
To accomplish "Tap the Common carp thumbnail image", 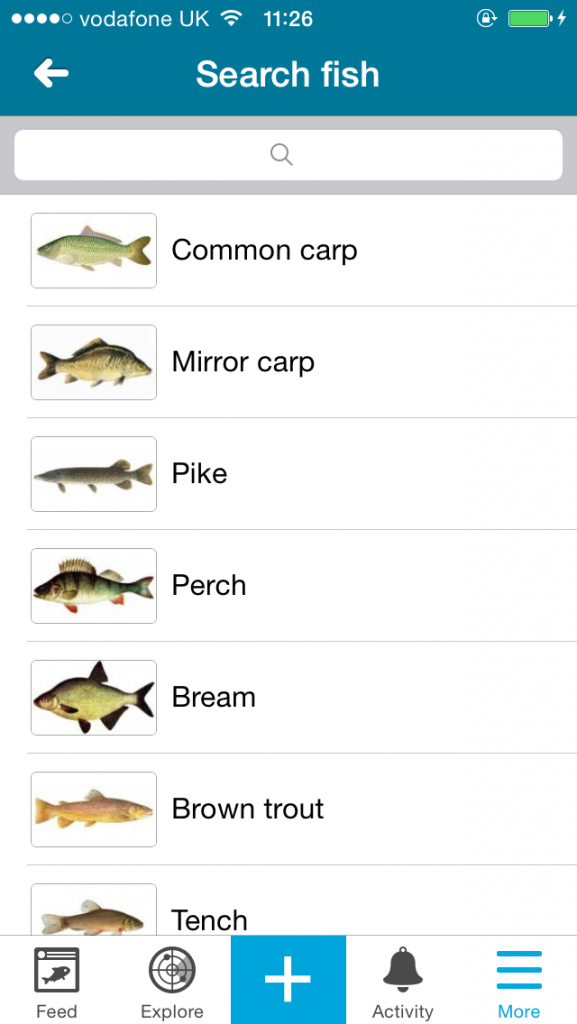I will [x=94, y=250].
